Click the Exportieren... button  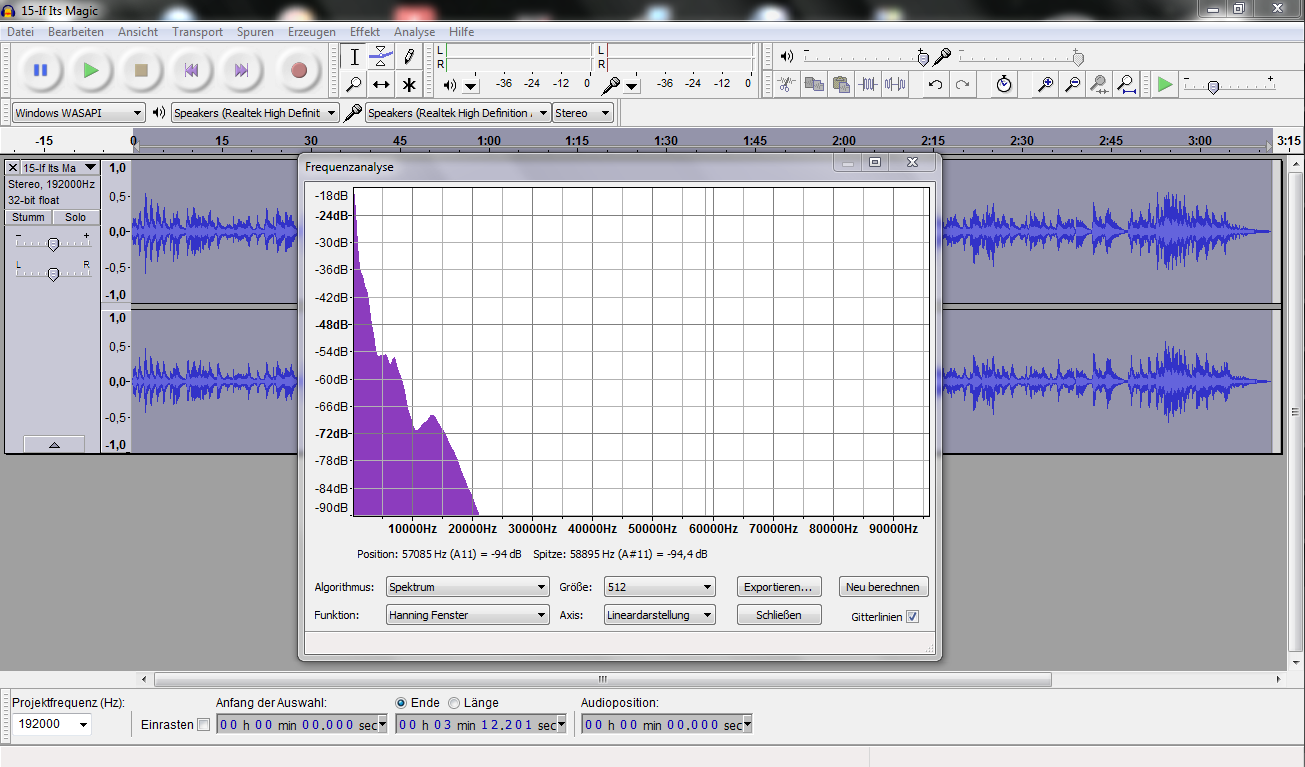pyautogui.click(x=780, y=587)
